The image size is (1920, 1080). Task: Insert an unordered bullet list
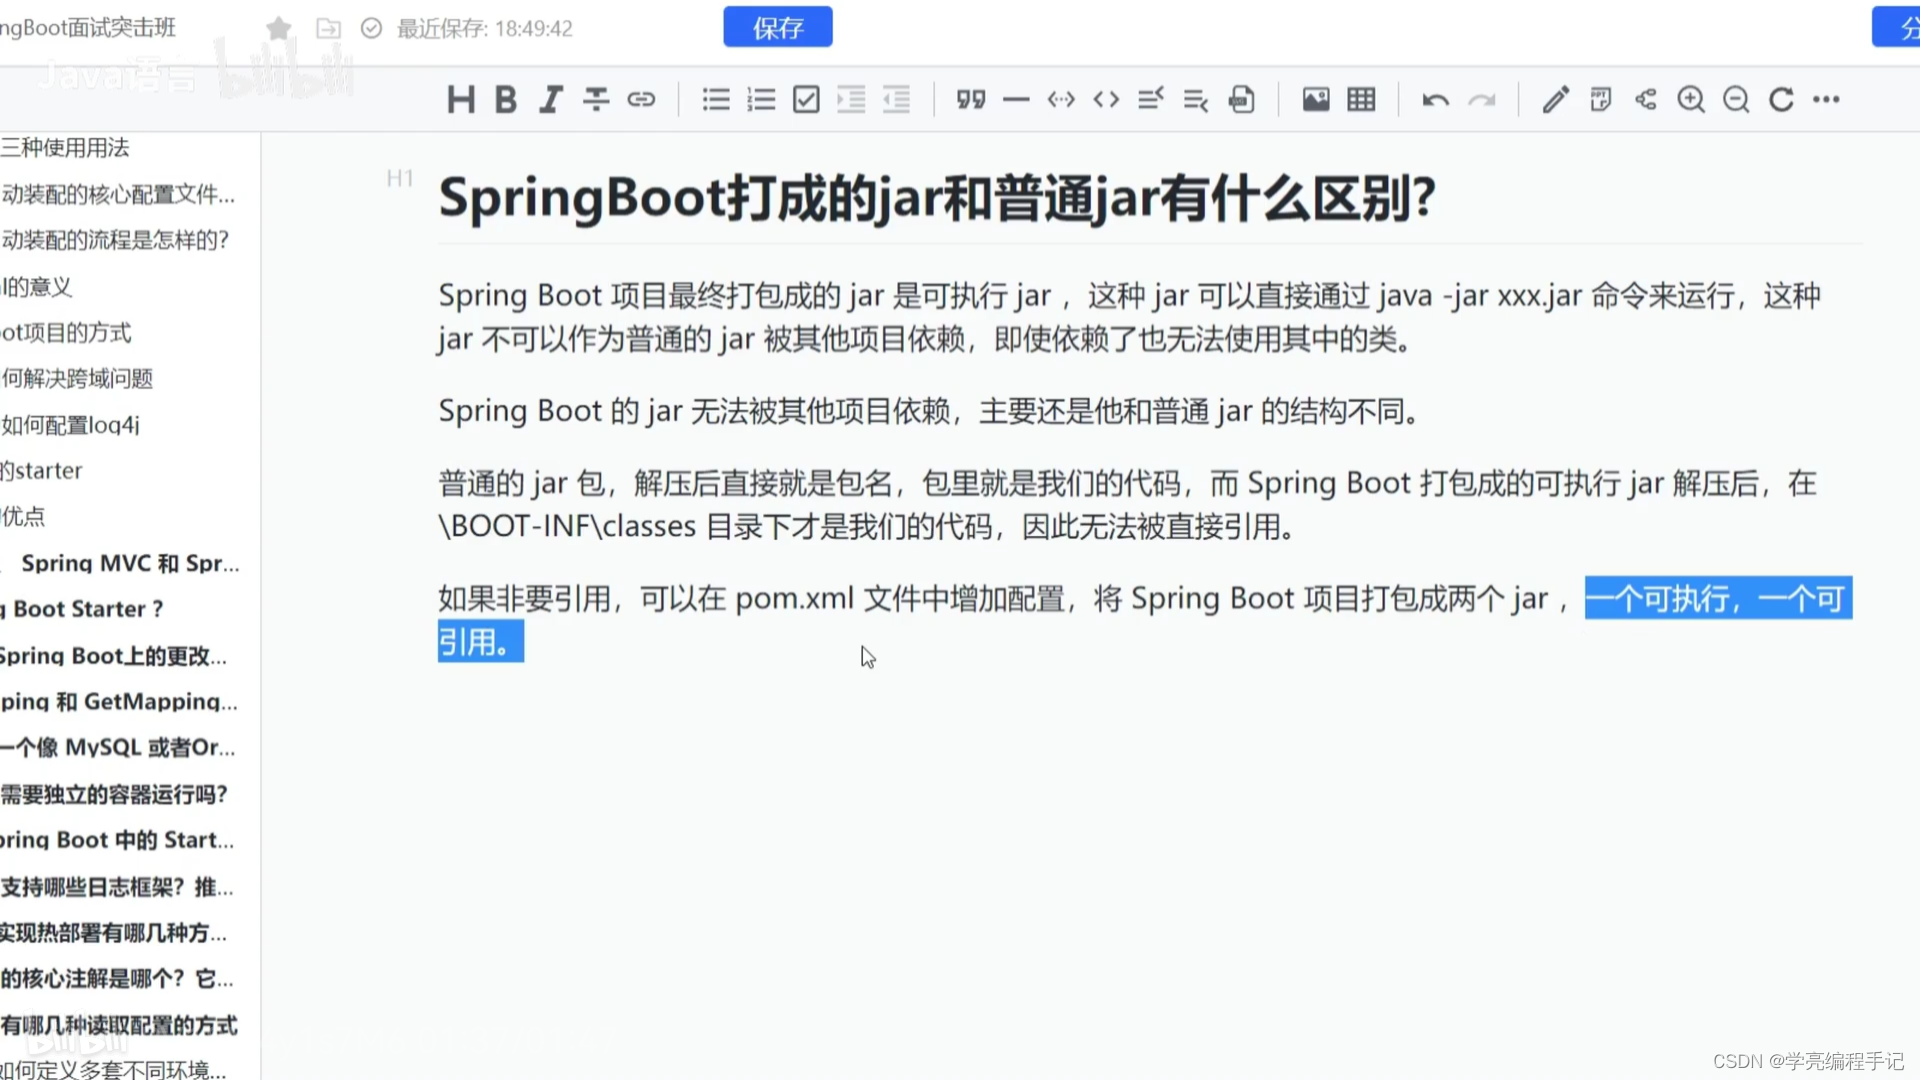point(716,99)
